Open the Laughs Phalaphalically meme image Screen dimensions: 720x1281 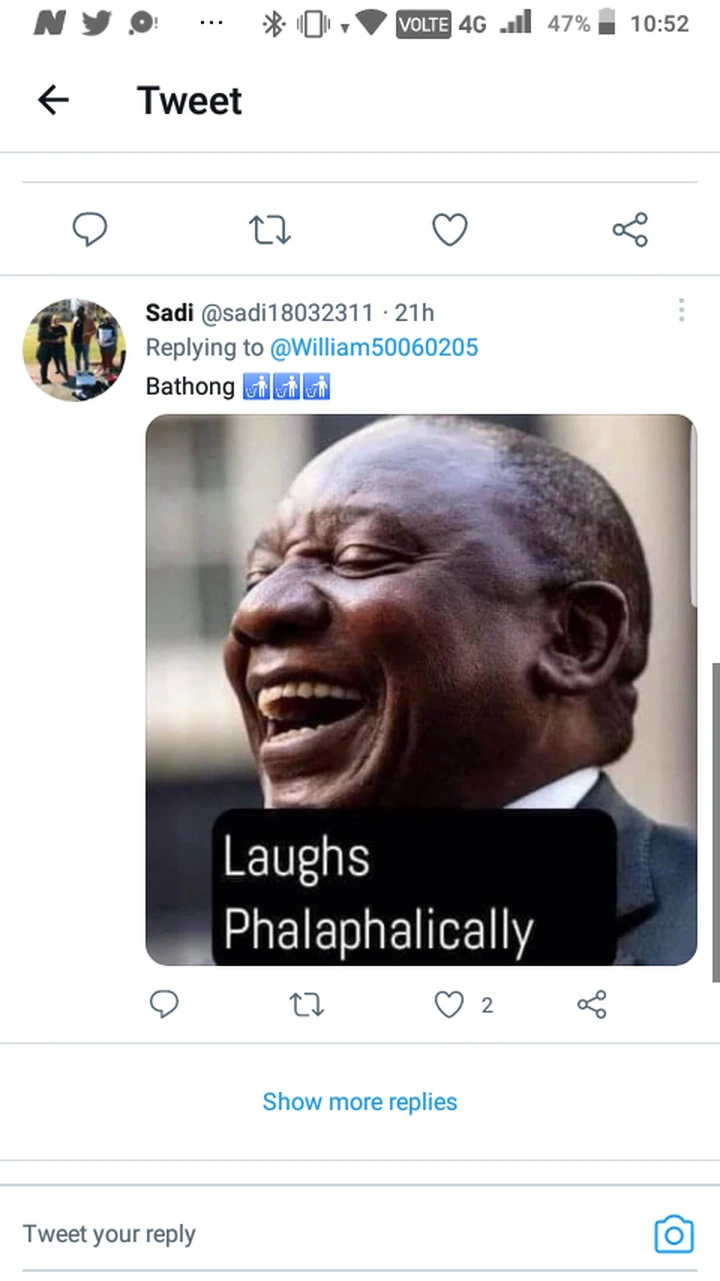(421, 690)
